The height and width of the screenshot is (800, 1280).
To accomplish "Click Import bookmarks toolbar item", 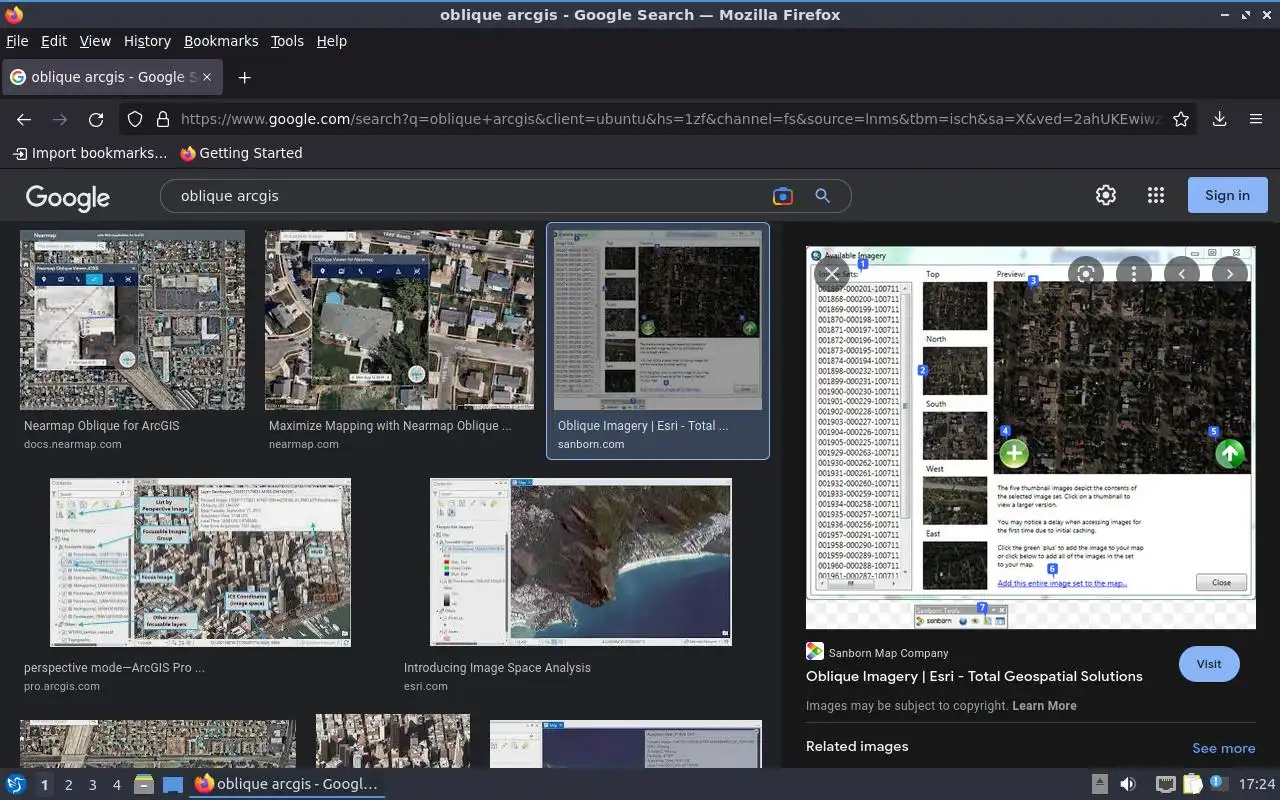I will click(x=89, y=153).
